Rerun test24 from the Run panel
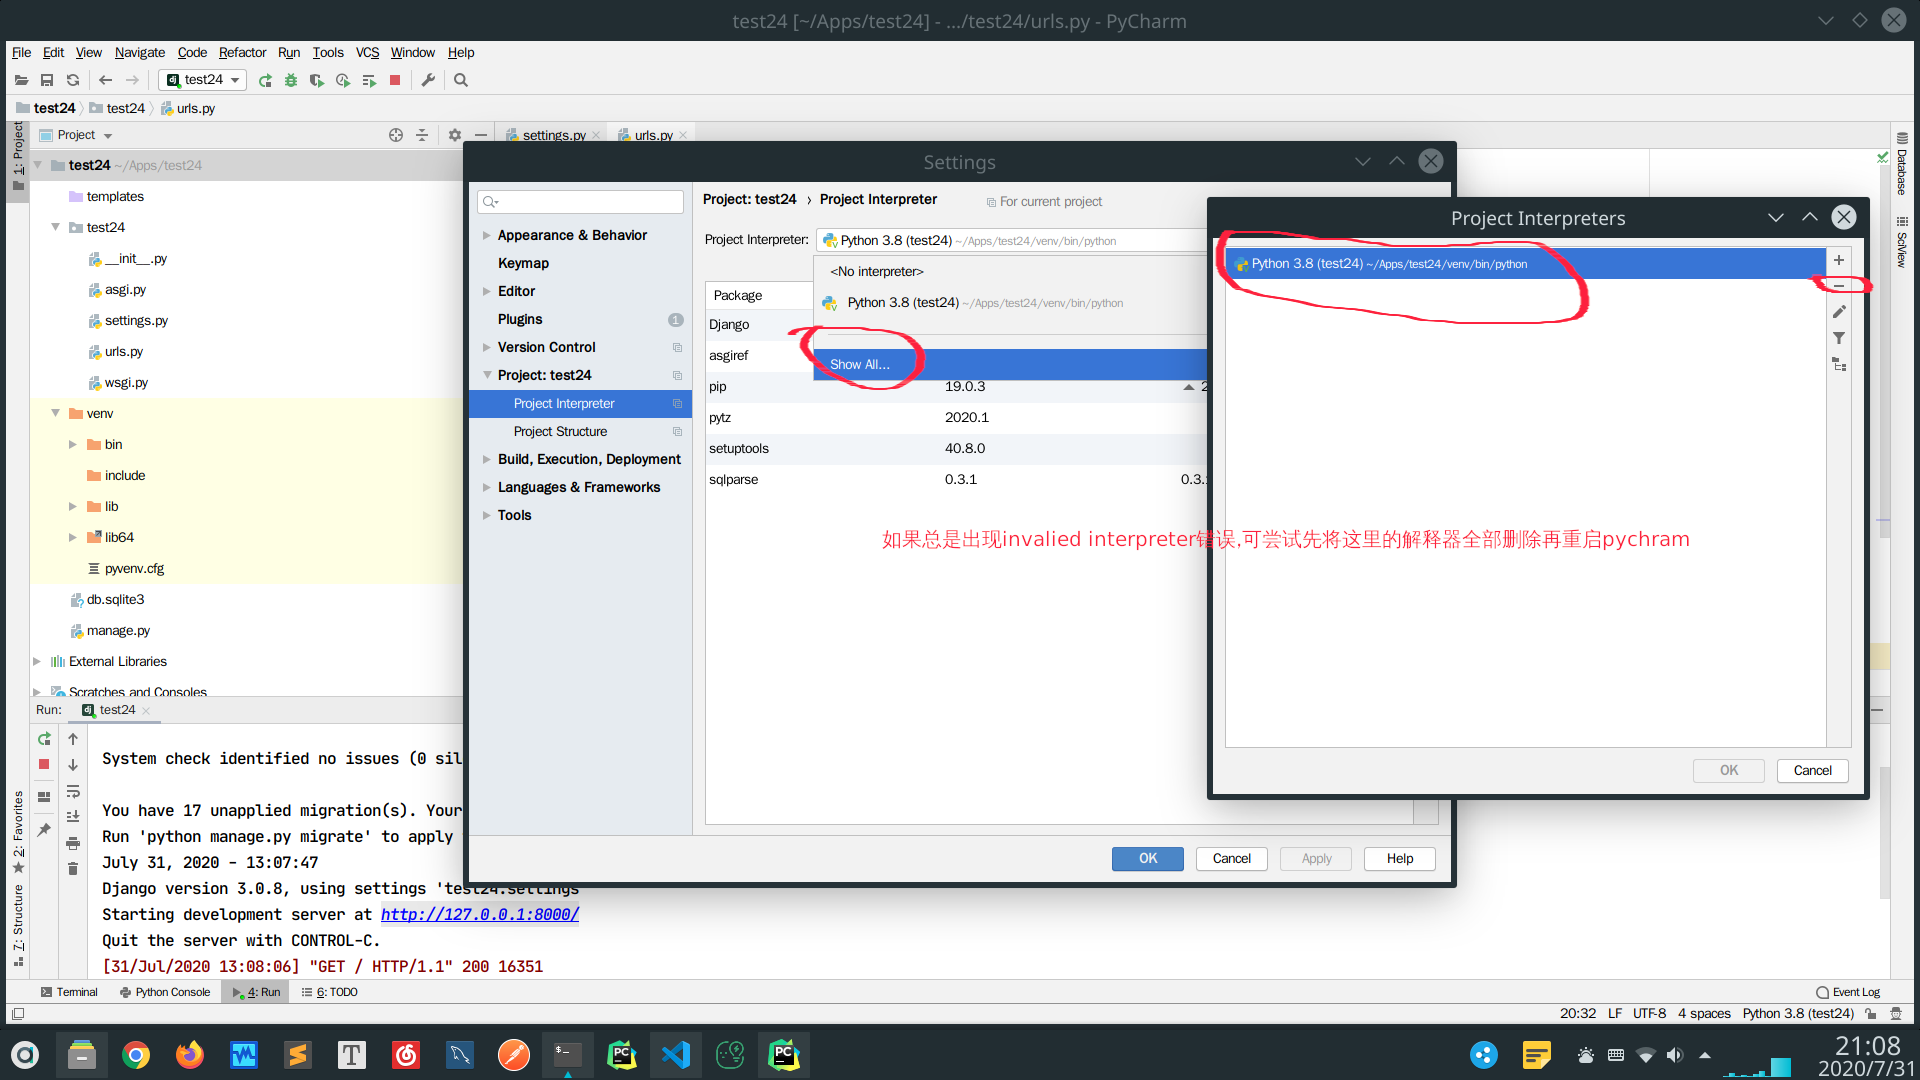Viewport: 1920px width, 1080px height. point(44,739)
